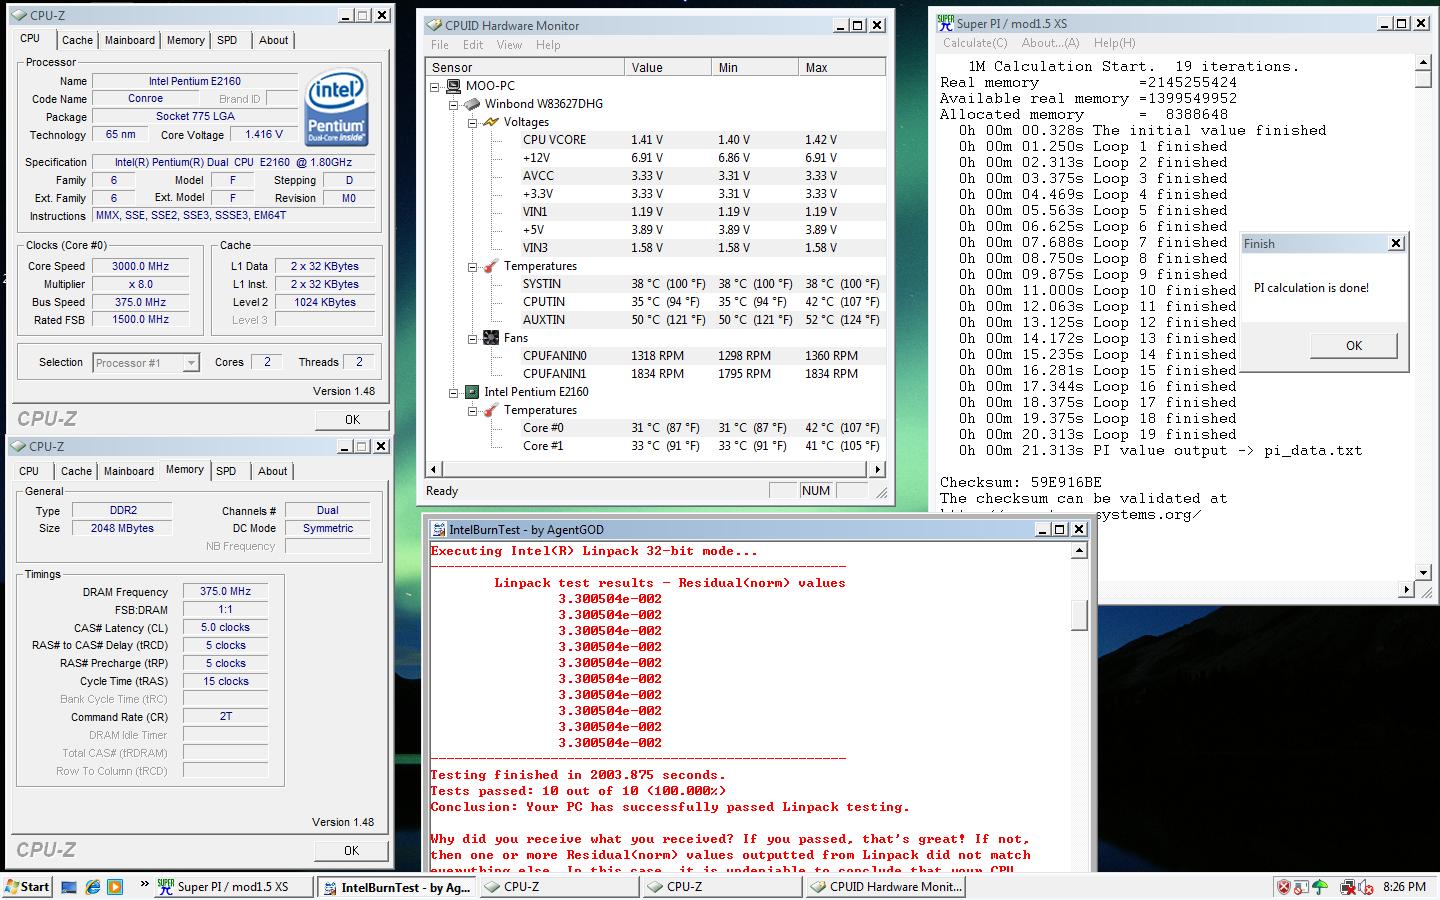1440x900 pixels.
Task: Show more quick launch items chevron
Action: 144,884
